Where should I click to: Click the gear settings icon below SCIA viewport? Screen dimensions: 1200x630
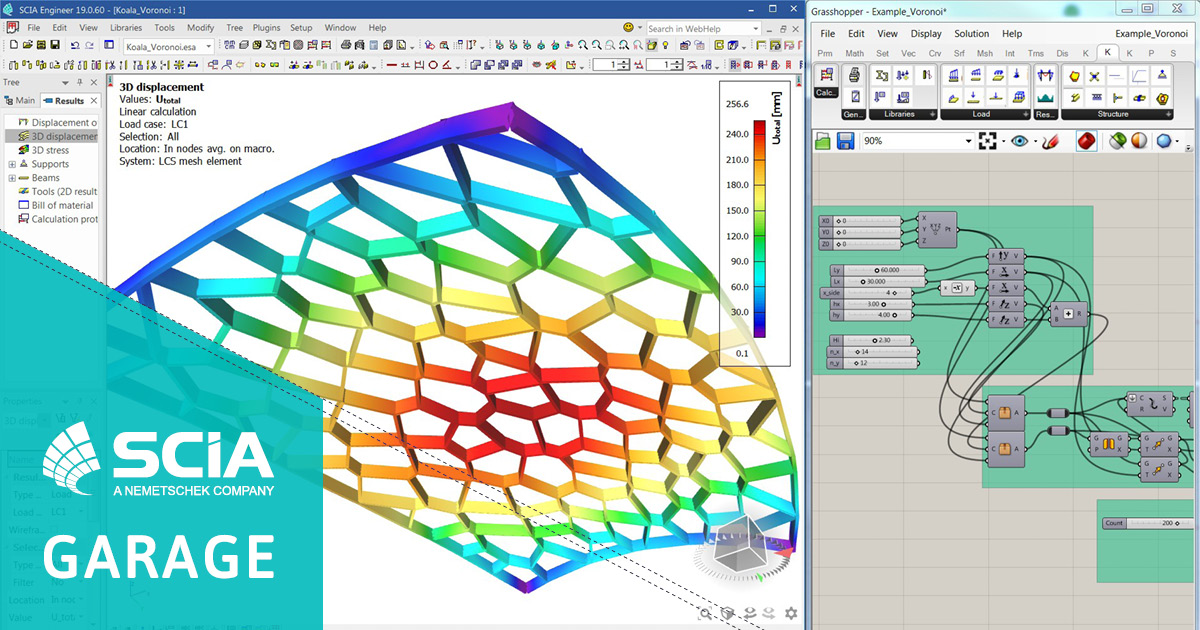coord(791,613)
